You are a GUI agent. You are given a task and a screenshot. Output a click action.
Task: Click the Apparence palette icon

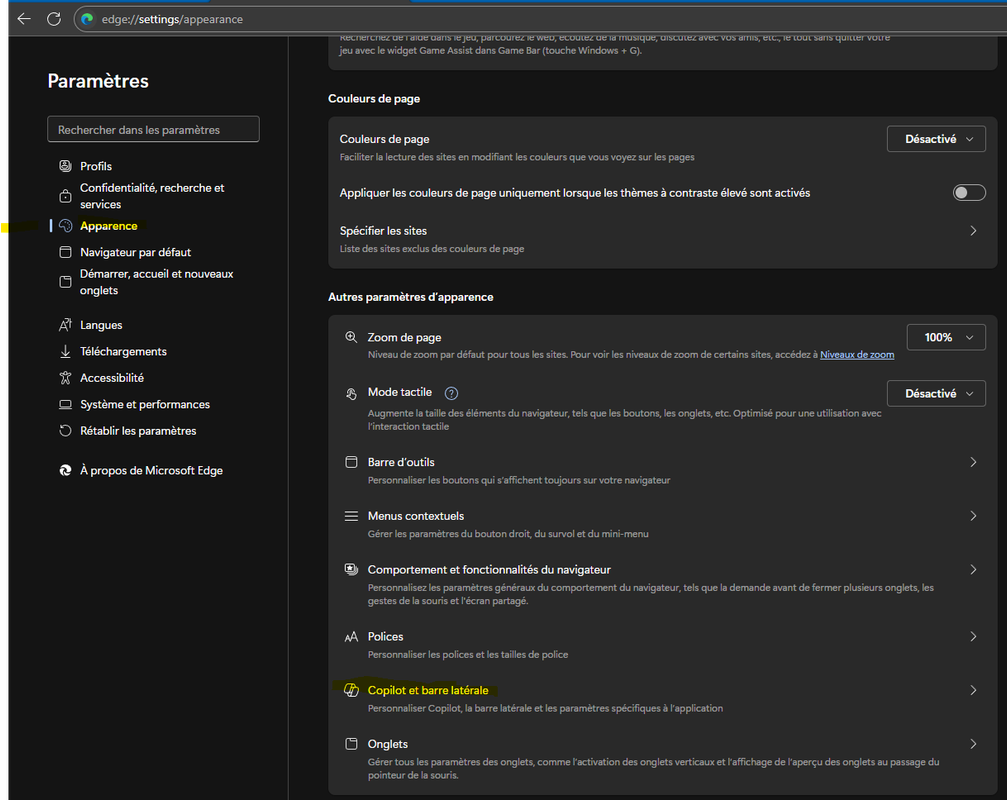click(65, 225)
